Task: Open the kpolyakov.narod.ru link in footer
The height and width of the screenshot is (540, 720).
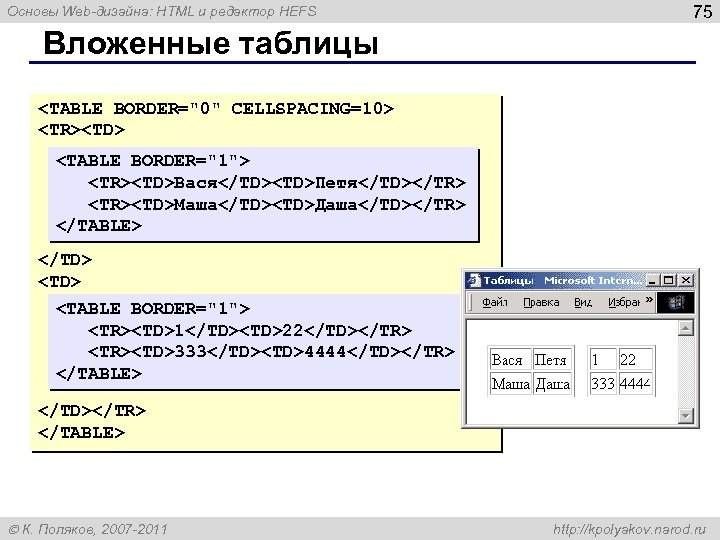Action: (x=630, y=529)
